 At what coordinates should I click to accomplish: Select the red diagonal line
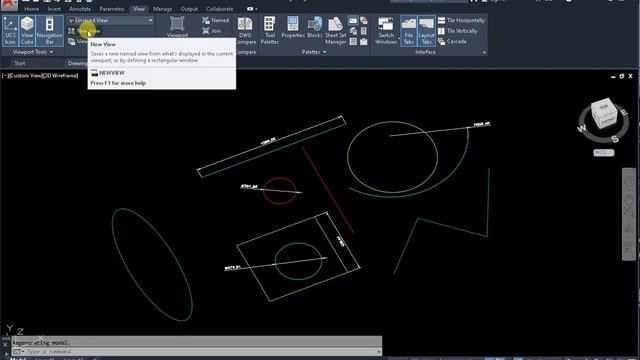327,190
